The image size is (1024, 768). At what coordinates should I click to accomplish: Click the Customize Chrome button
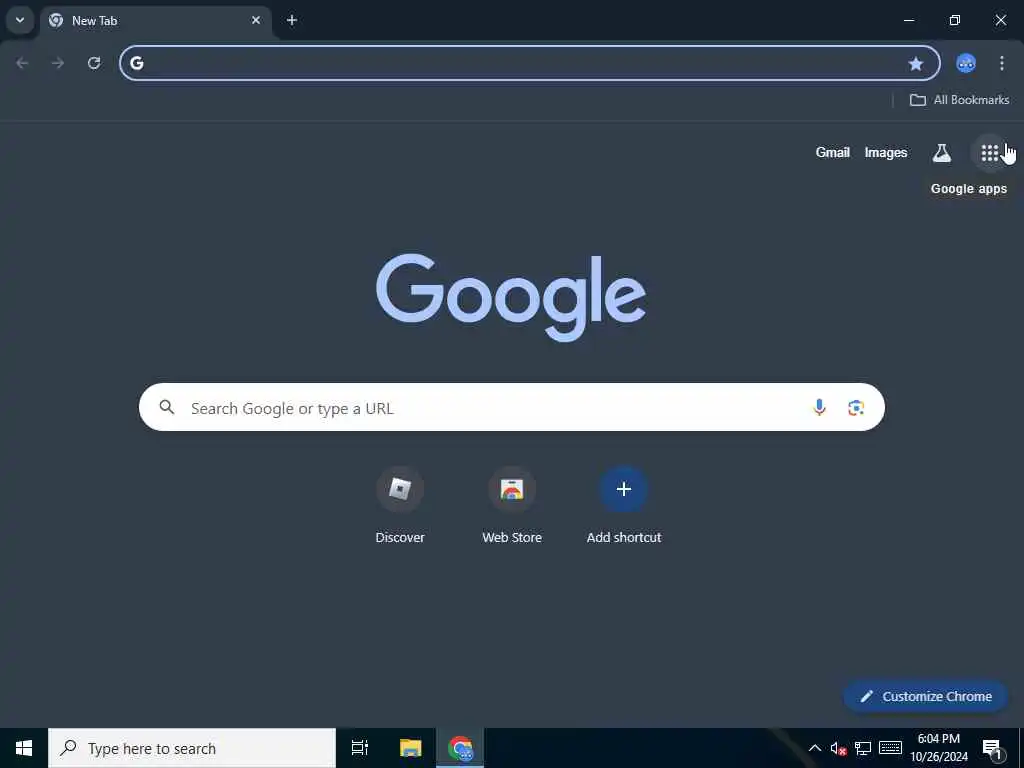925,696
